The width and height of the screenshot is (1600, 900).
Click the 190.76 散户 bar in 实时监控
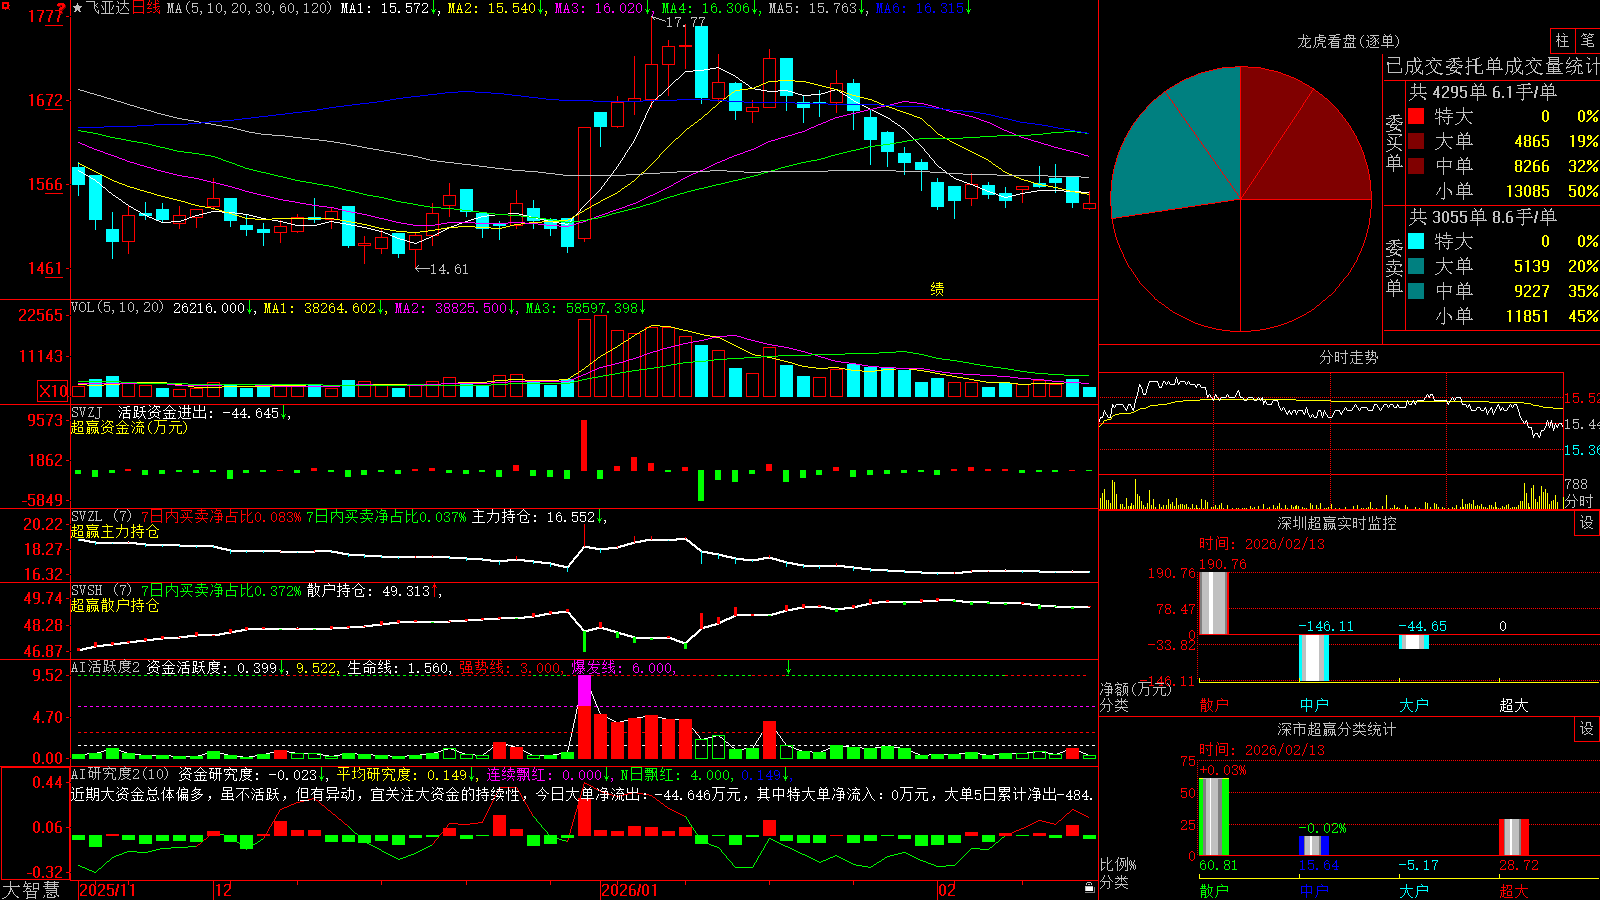pos(1213,602)
